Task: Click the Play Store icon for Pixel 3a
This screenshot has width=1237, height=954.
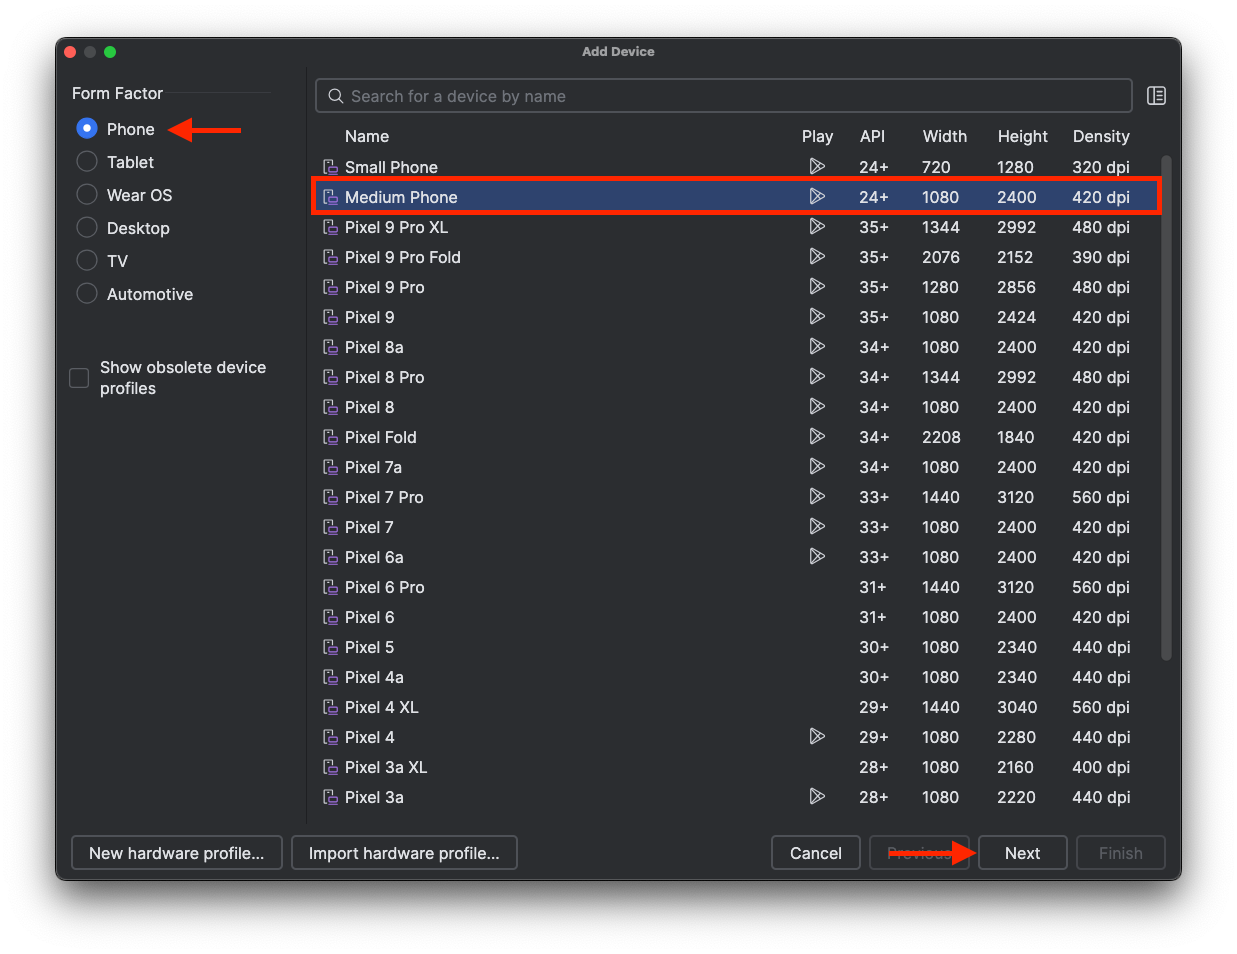Action: click(x=817, y=797)
